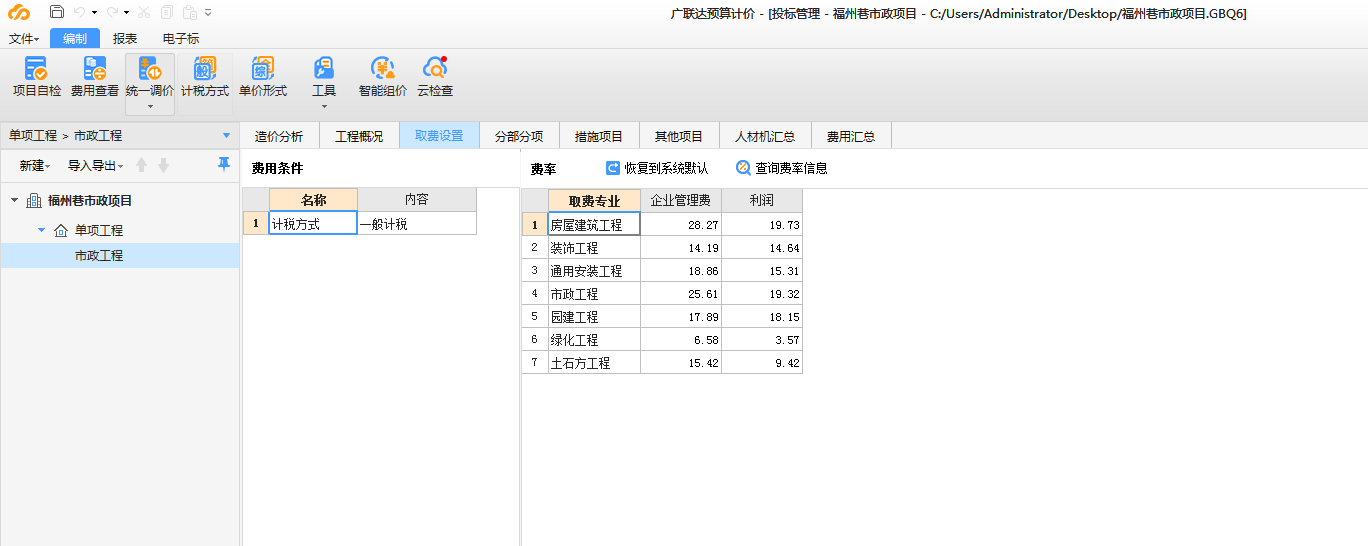Open the 文件 menu
1368x546 pixels.
coord(24,39)
